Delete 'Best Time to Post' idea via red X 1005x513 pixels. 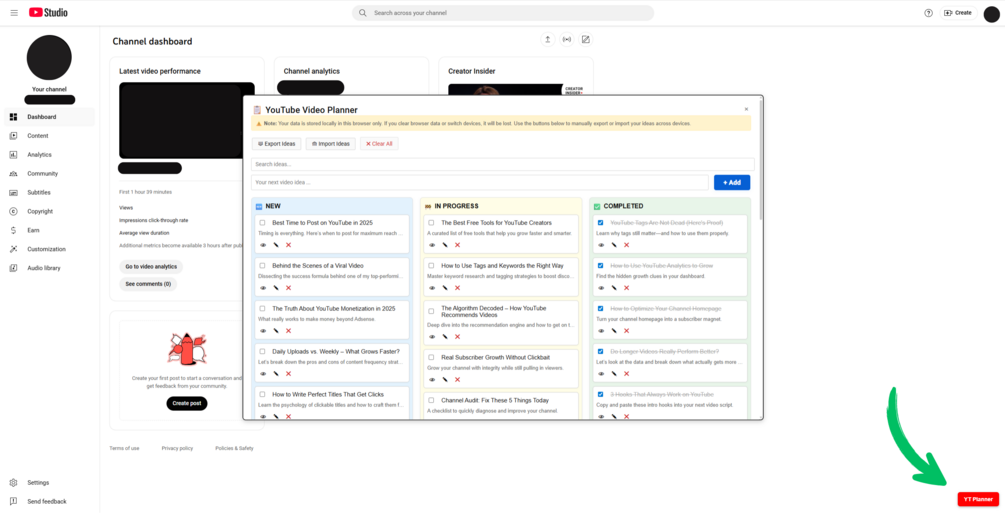[x=288, y=245]
